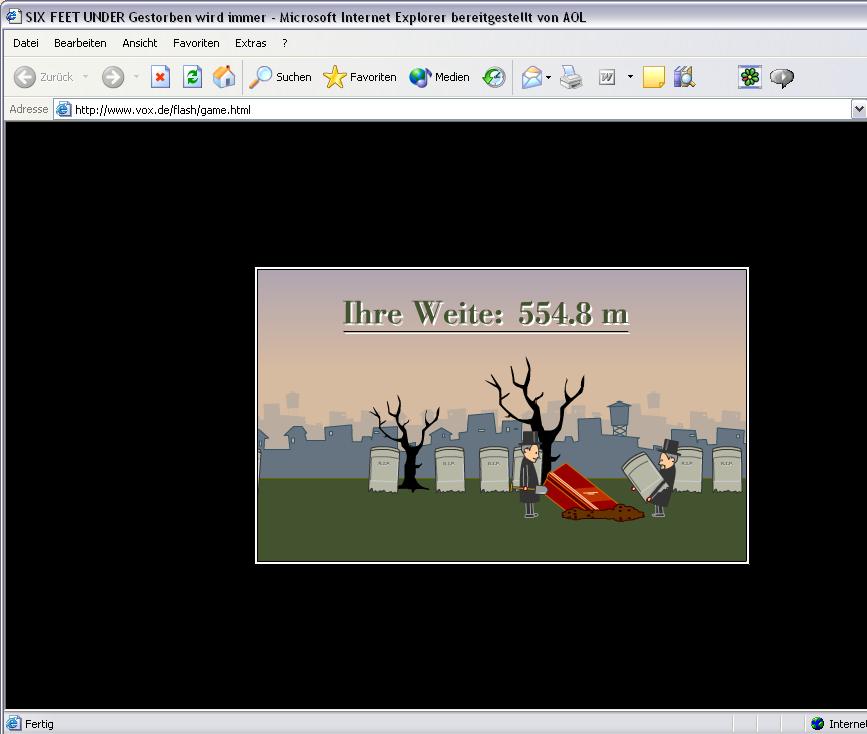Click the forward navigation arrow
Image resolution: width=867 pixels, height=734 pixels.
click(113, 77)
